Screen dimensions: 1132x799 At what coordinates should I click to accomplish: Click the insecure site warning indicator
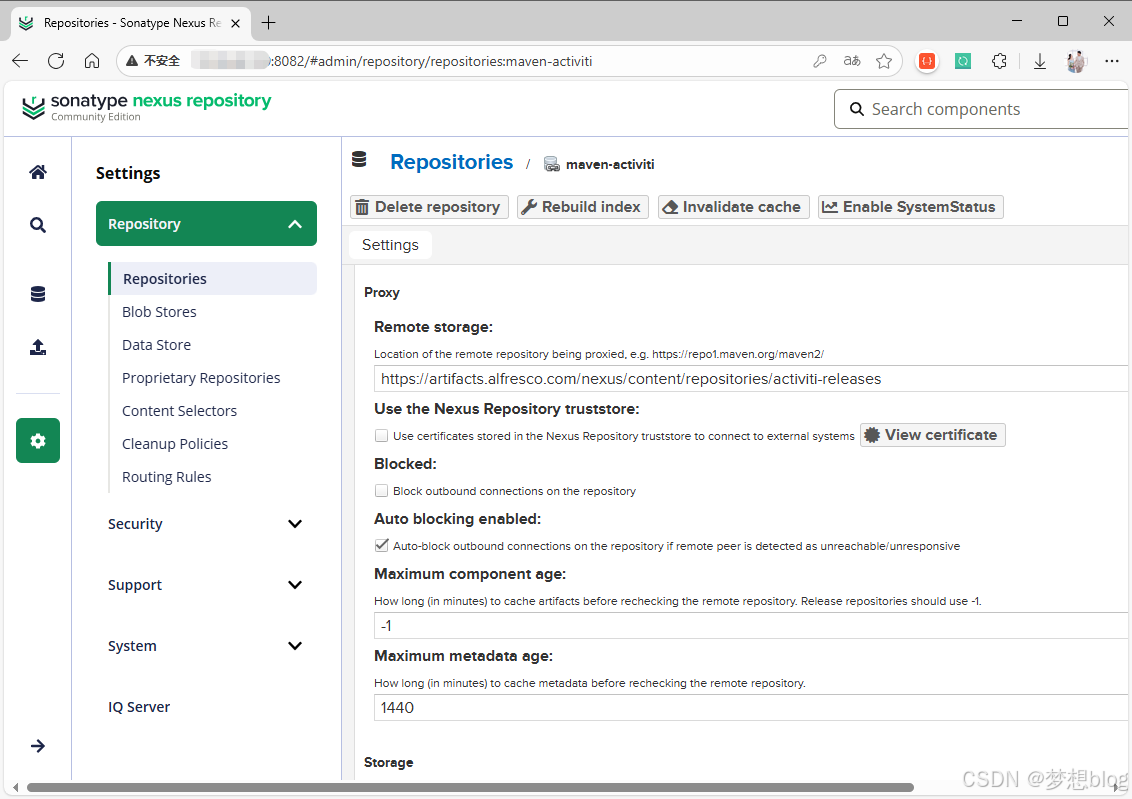pyautogui.click(x=153, y=61)
